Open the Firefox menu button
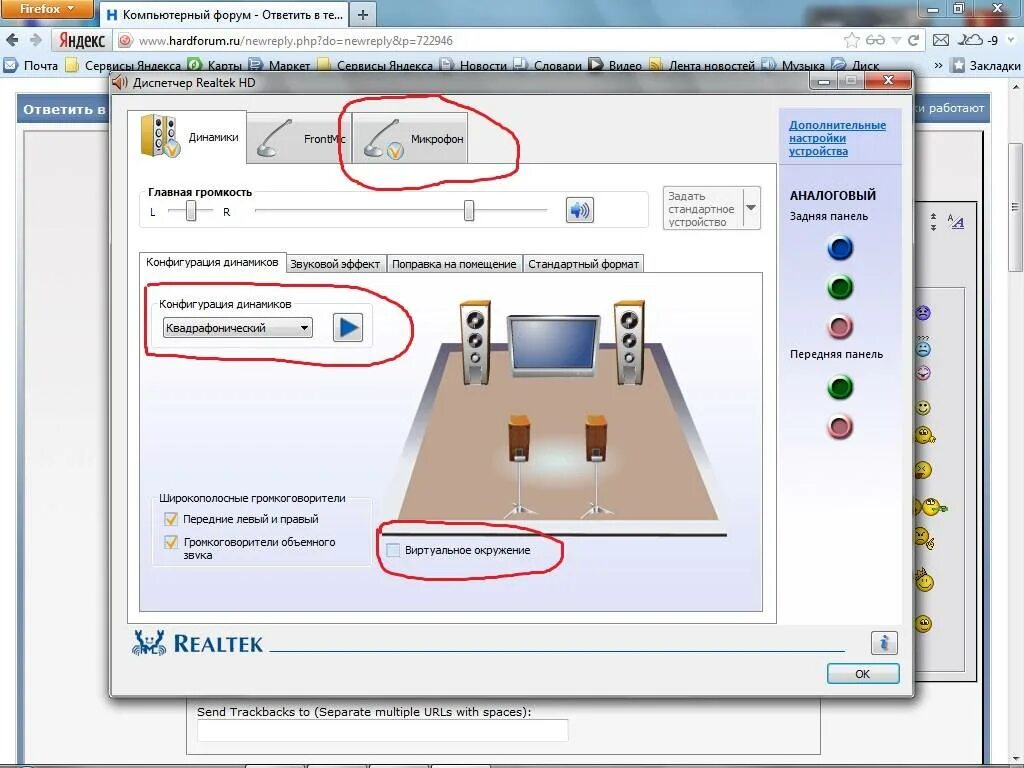Screen dimensions: 1024x768 coord(46,9)
